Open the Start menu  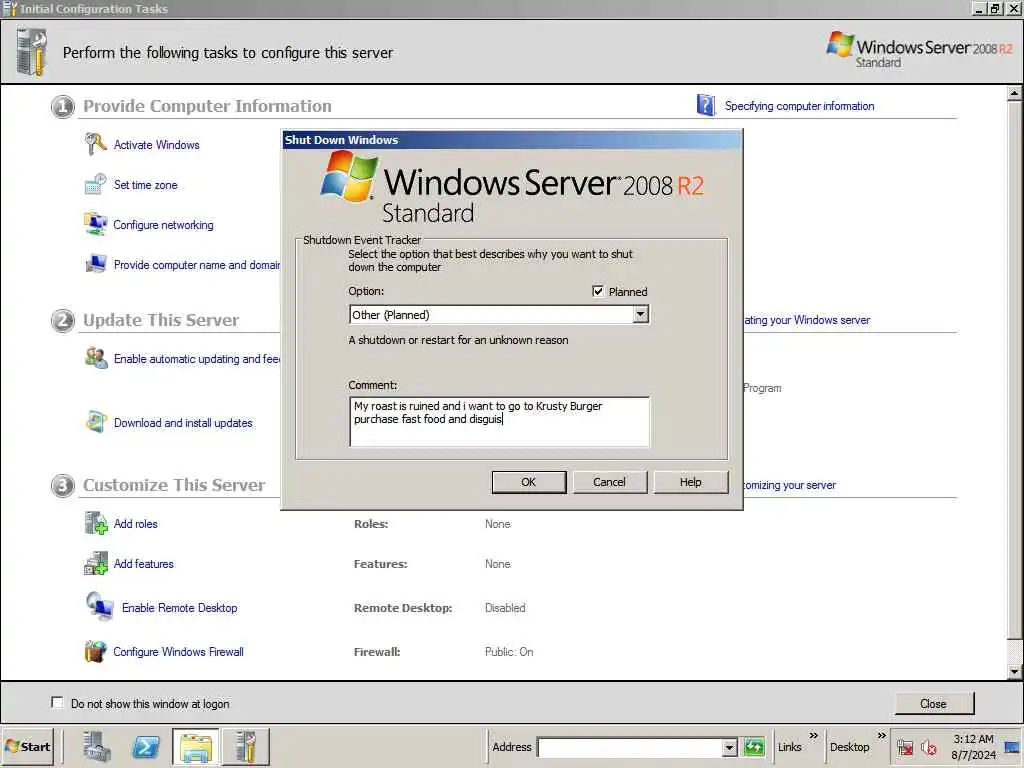[27, 746]
